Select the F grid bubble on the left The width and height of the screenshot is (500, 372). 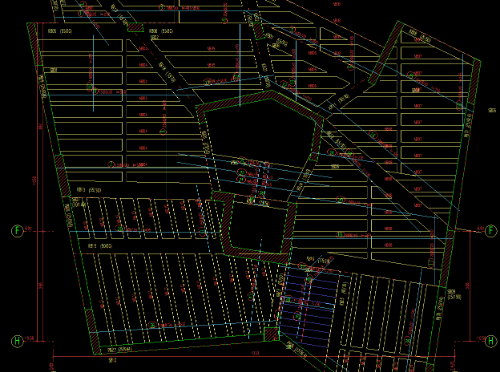coord(17,231)
